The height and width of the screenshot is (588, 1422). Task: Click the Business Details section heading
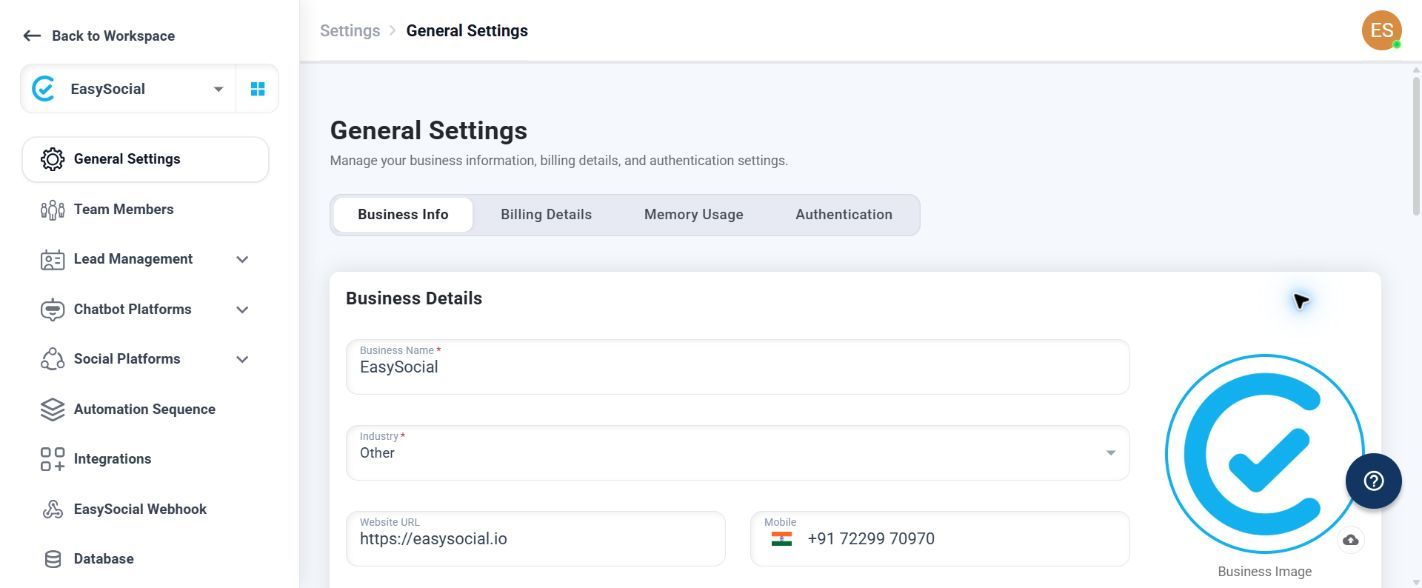(x=414, y=298)
